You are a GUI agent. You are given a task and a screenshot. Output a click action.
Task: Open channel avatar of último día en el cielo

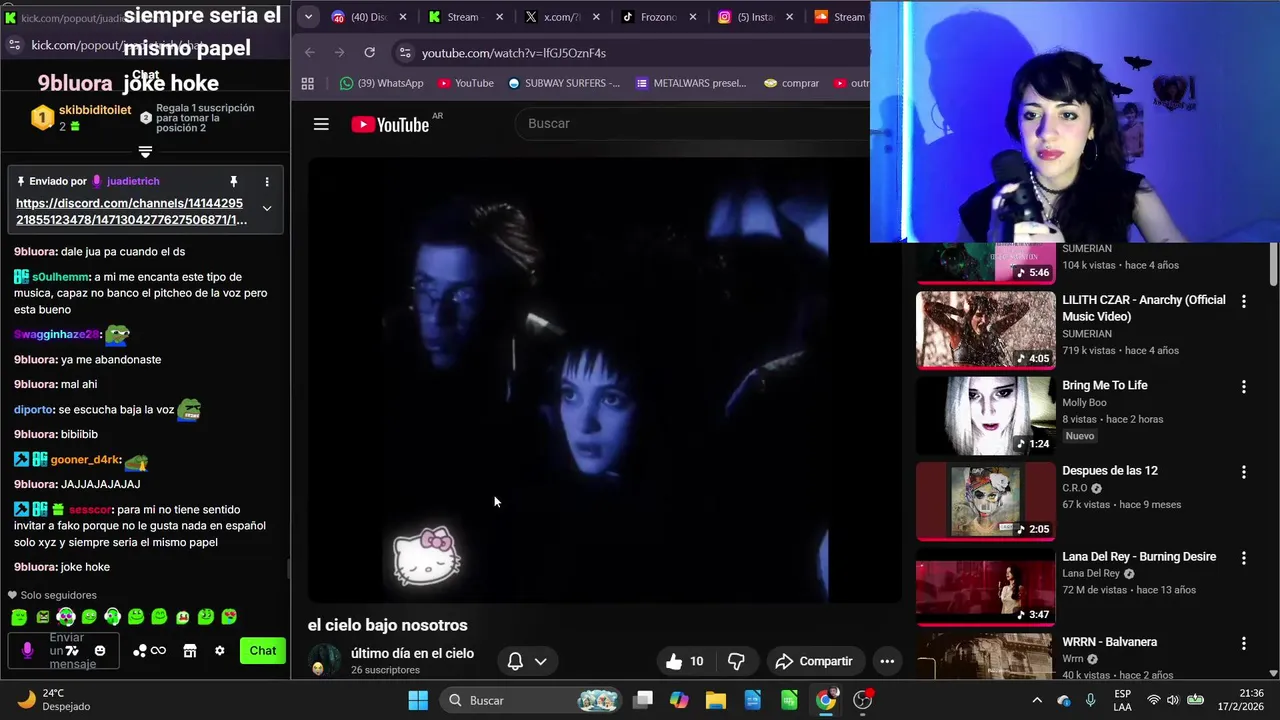tap(324, 660)
